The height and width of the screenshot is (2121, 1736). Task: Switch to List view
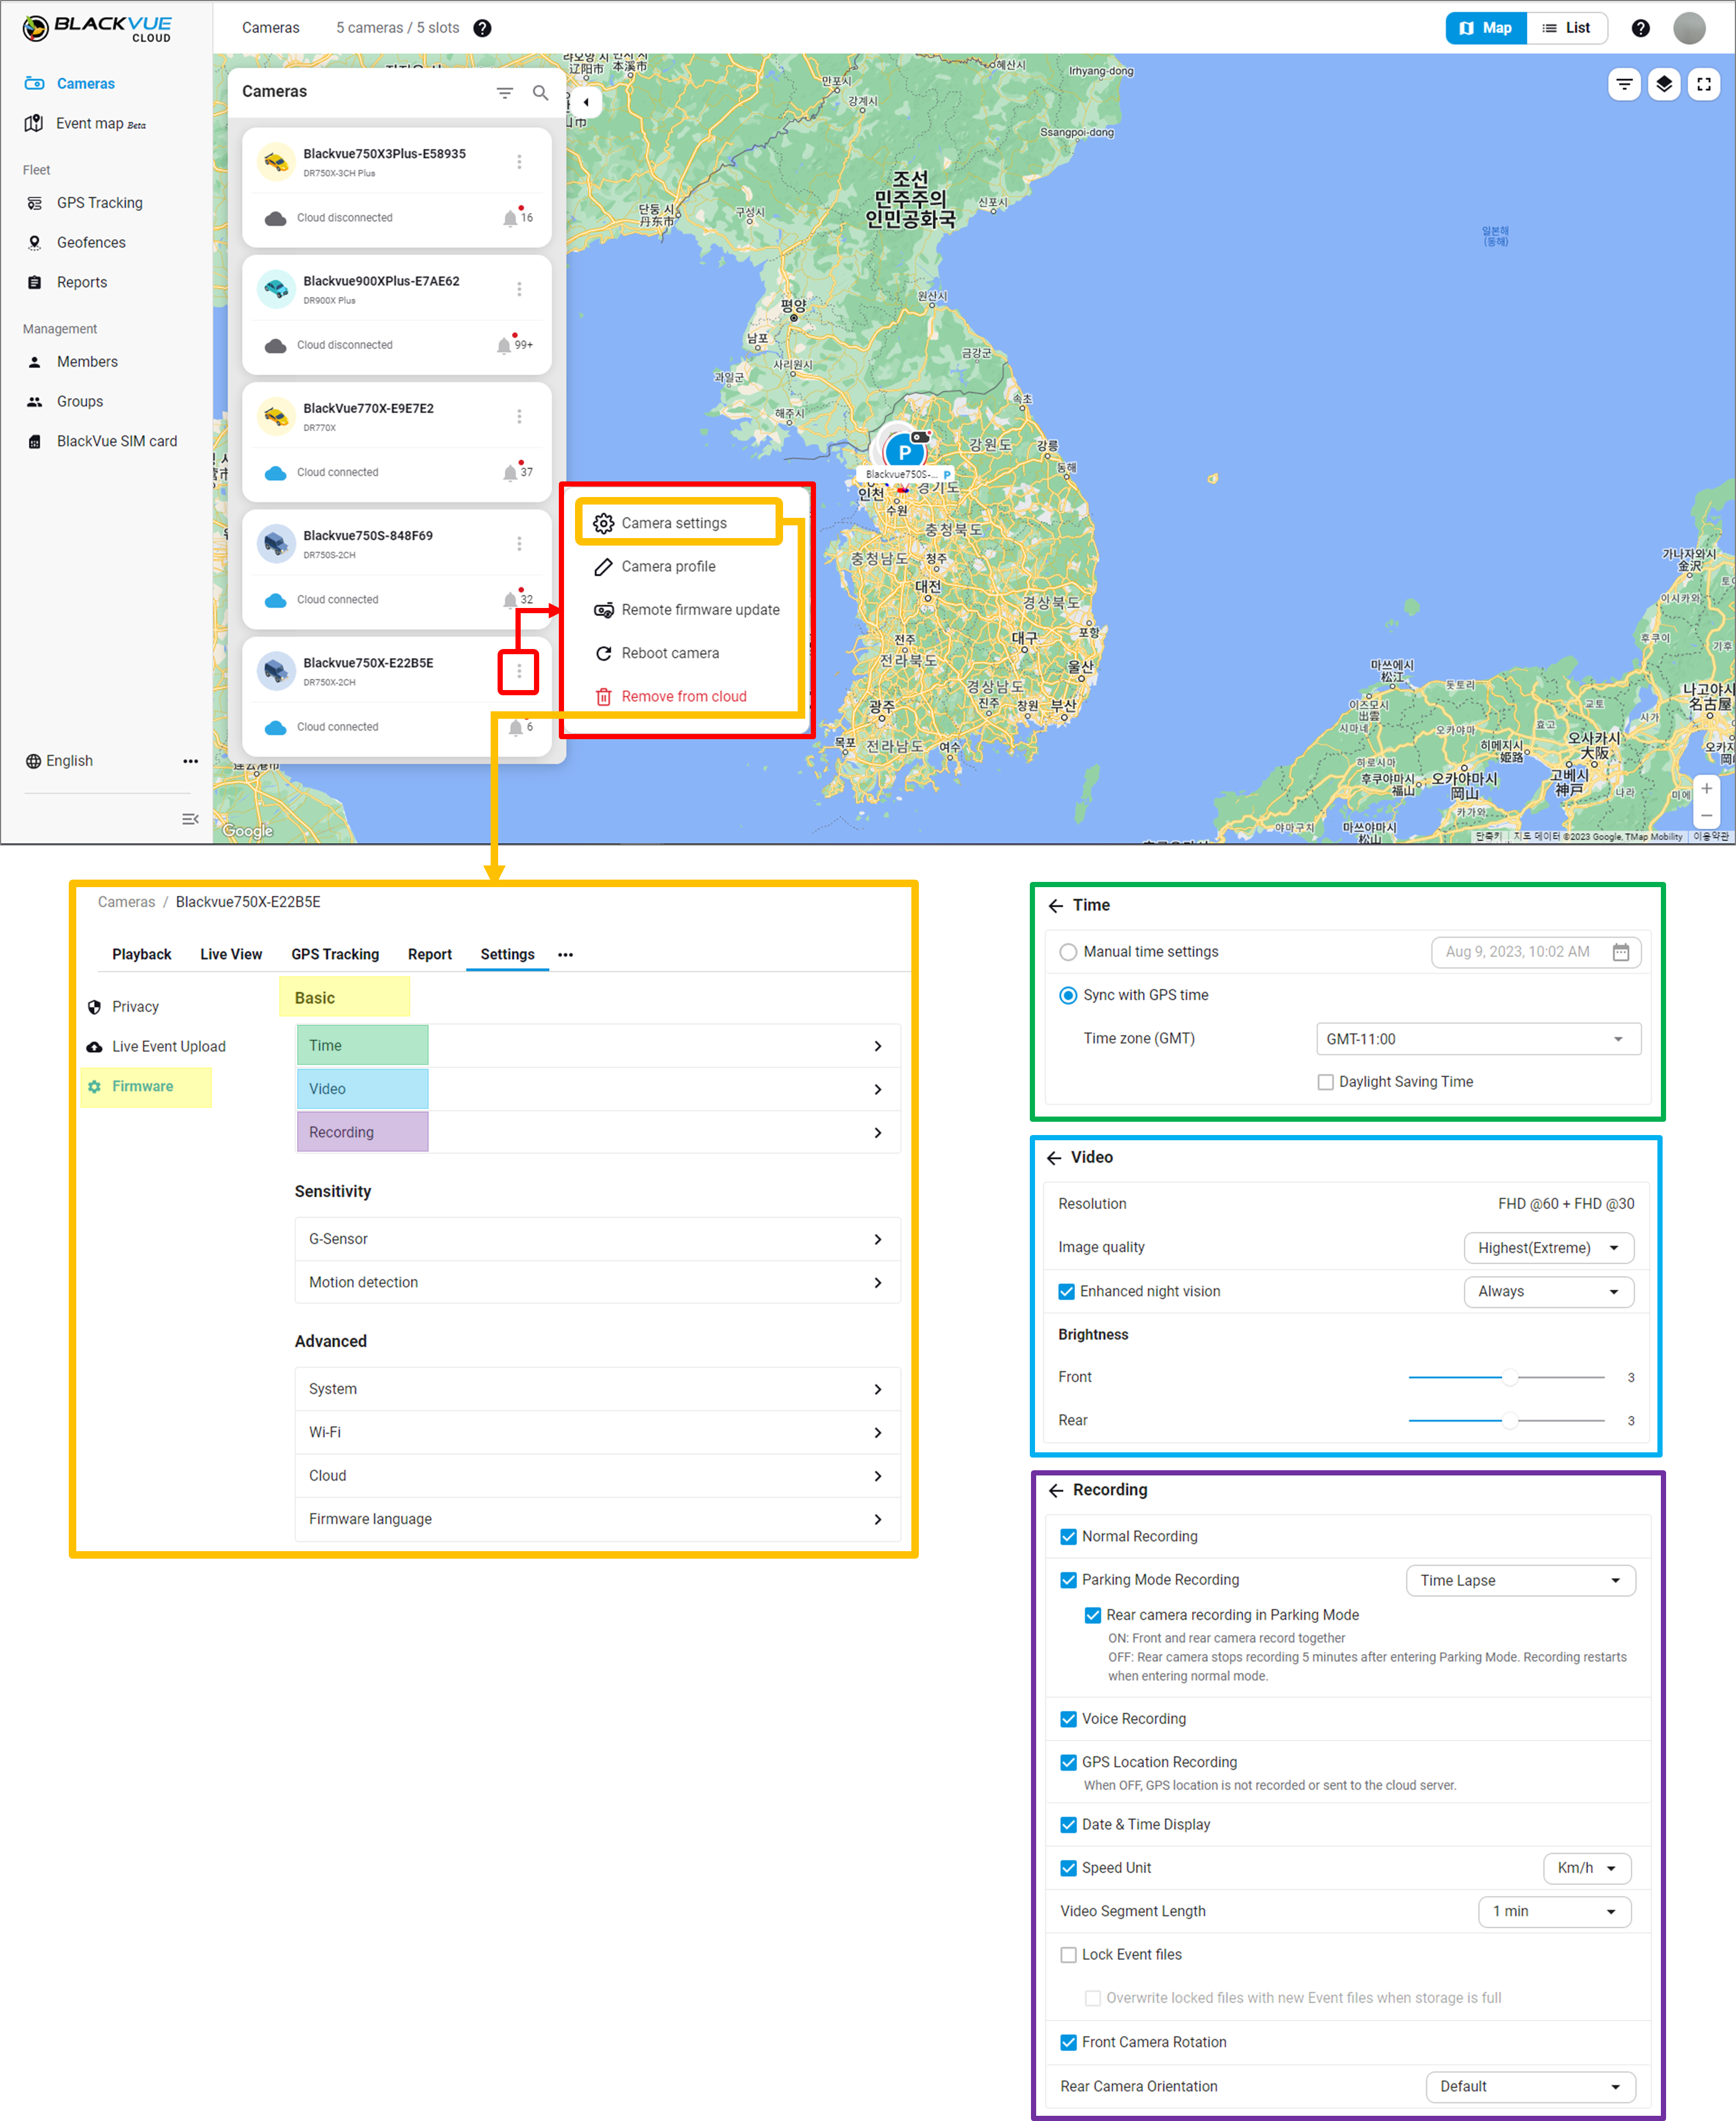(1566, 28)
